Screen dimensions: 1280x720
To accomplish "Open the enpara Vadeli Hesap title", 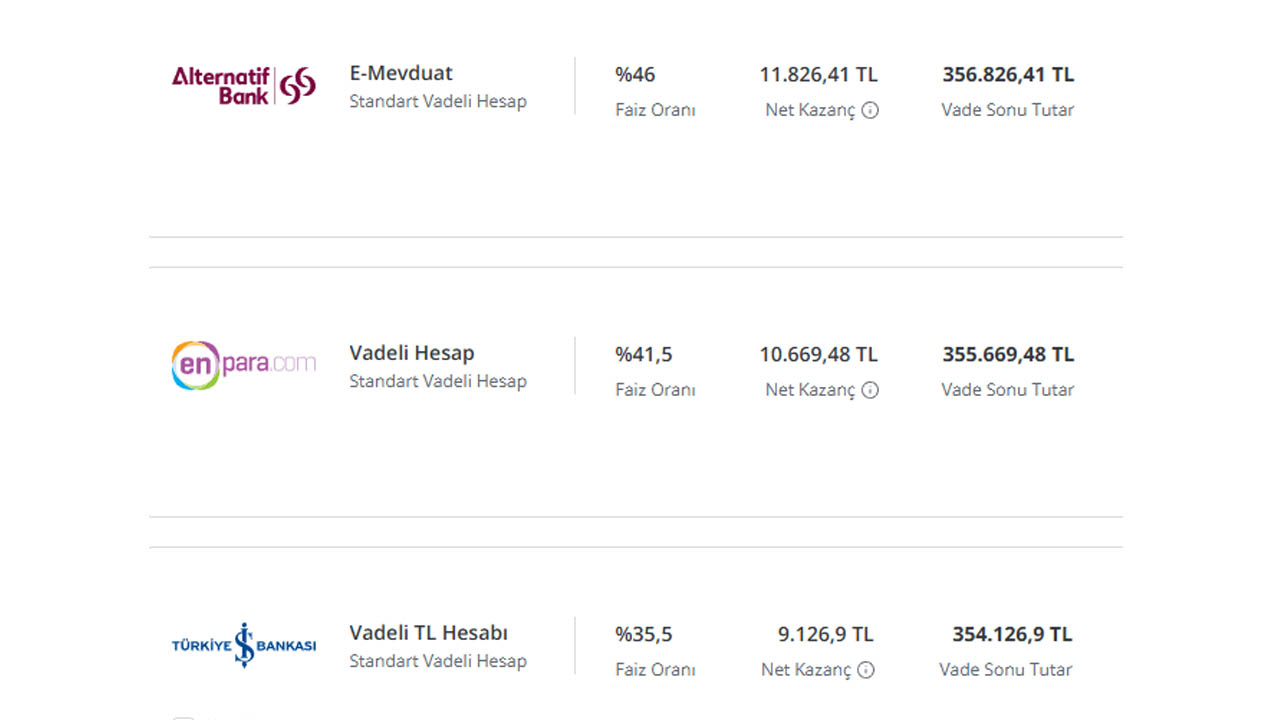I will (412, 353).
